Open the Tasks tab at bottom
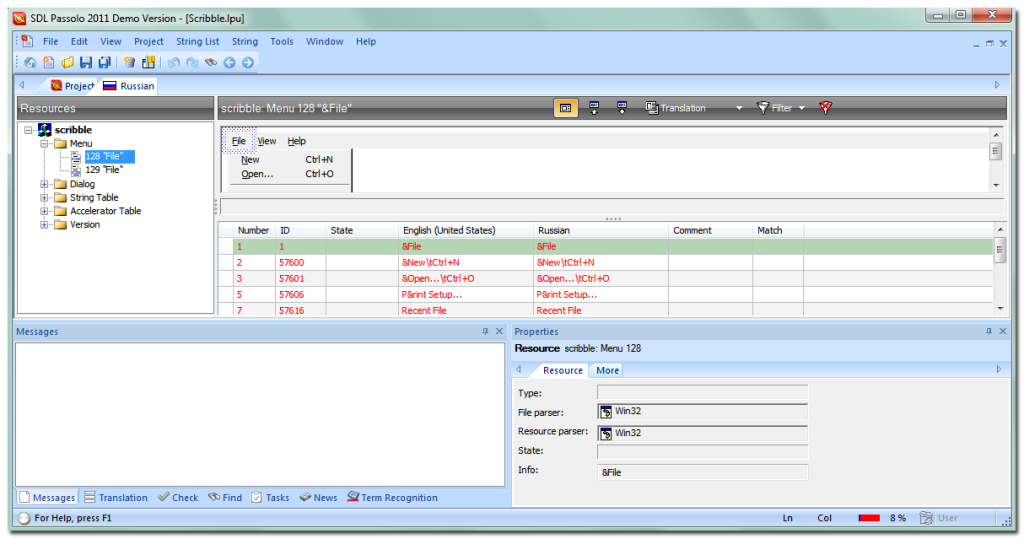The image size is (1024, 539). 270,498
